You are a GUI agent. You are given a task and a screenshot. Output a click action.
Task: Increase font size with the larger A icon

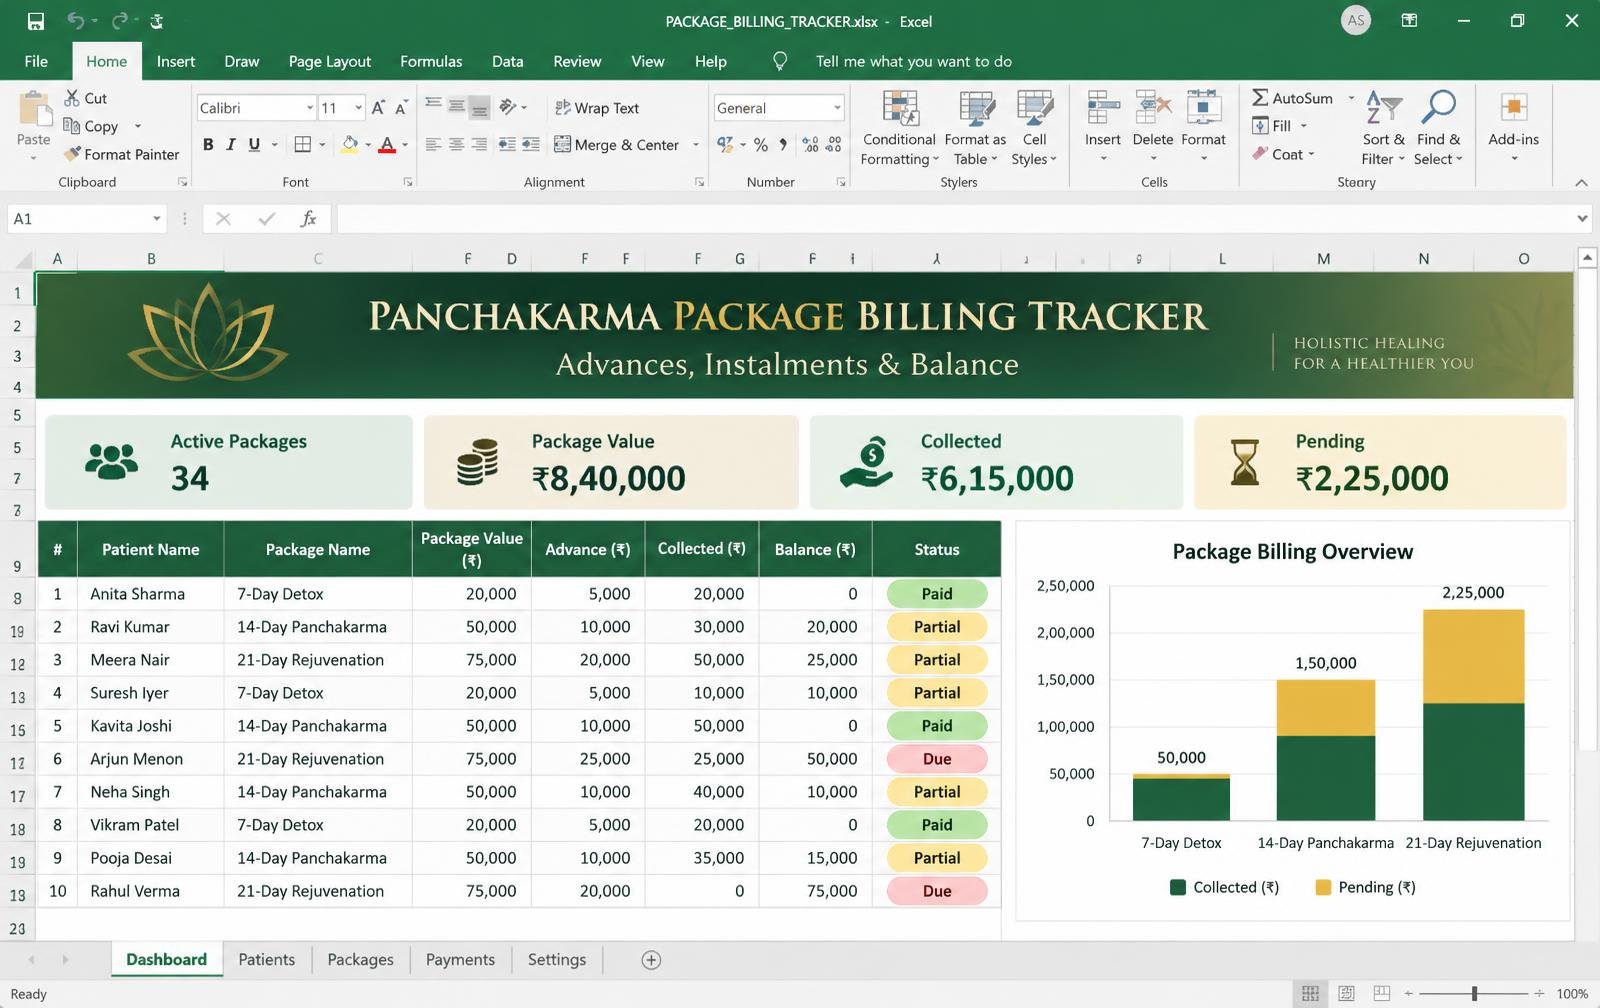pyautogui.click(x=378, y=108)
